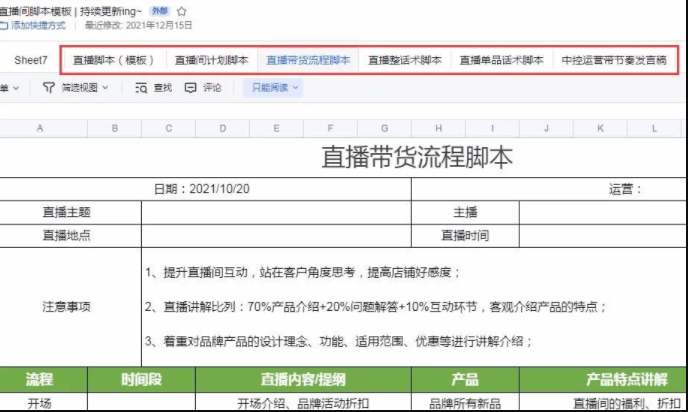The height and width of the screenshot is (412, 688).
Task: Click the 开场介绍、品牌活动折扣 cell
Action: (303, 402)
